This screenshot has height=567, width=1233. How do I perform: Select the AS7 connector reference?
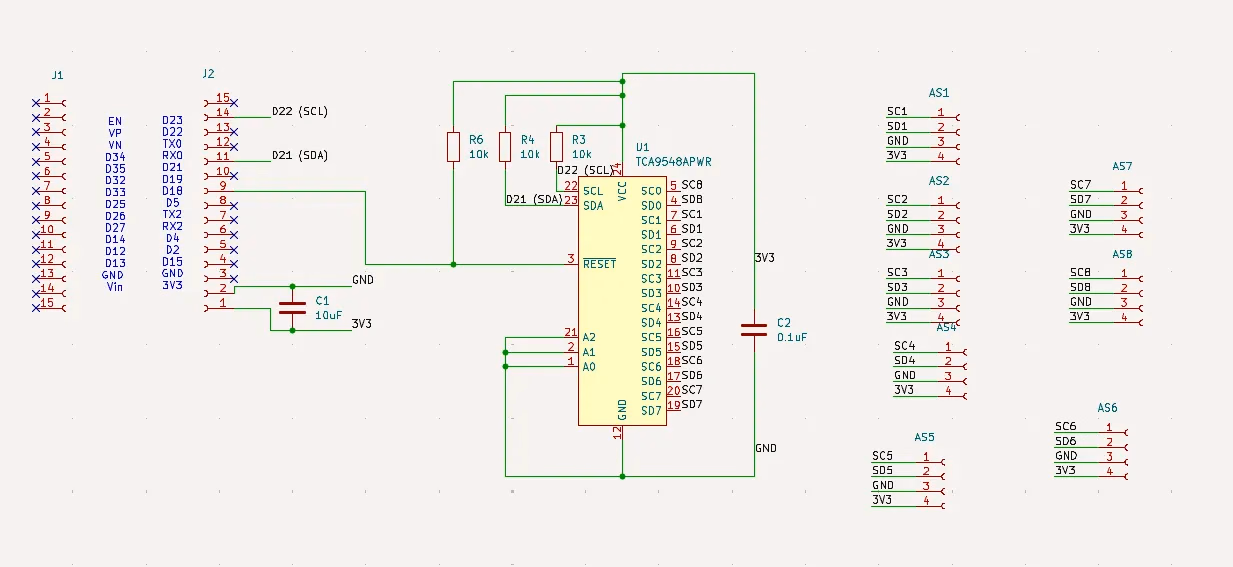click(1122, 166)
